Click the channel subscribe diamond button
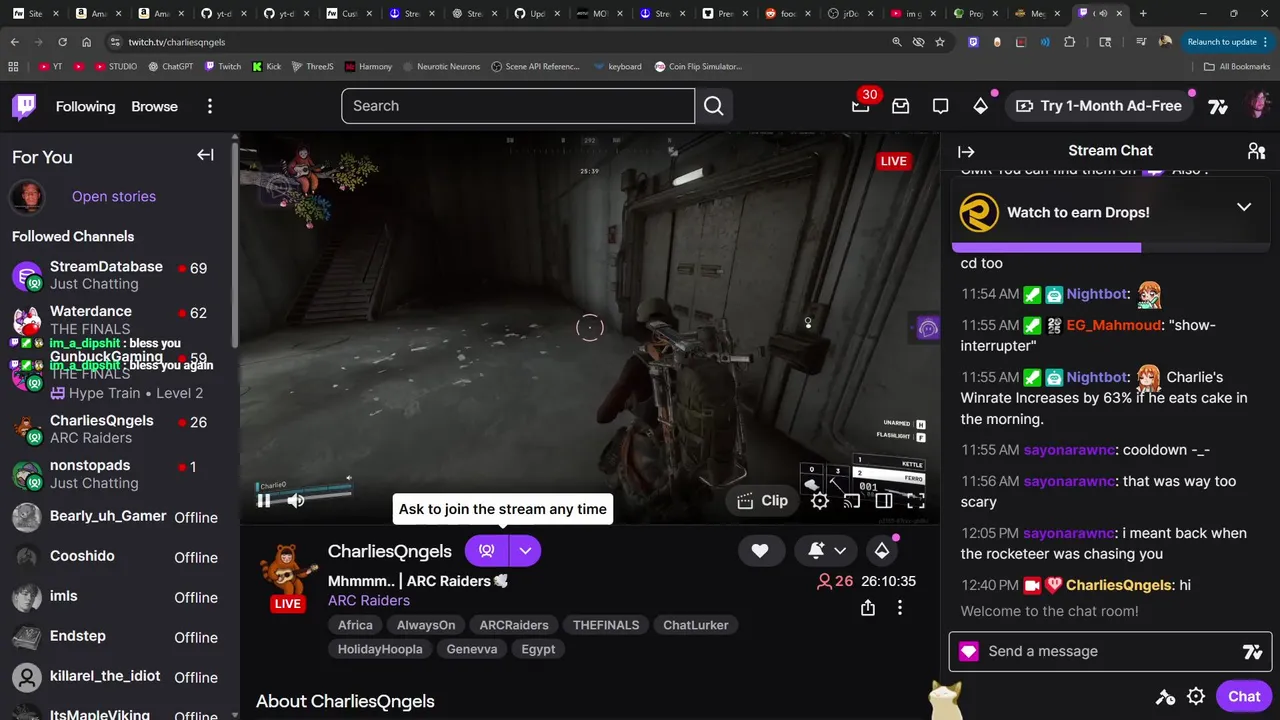 (882, 550)
